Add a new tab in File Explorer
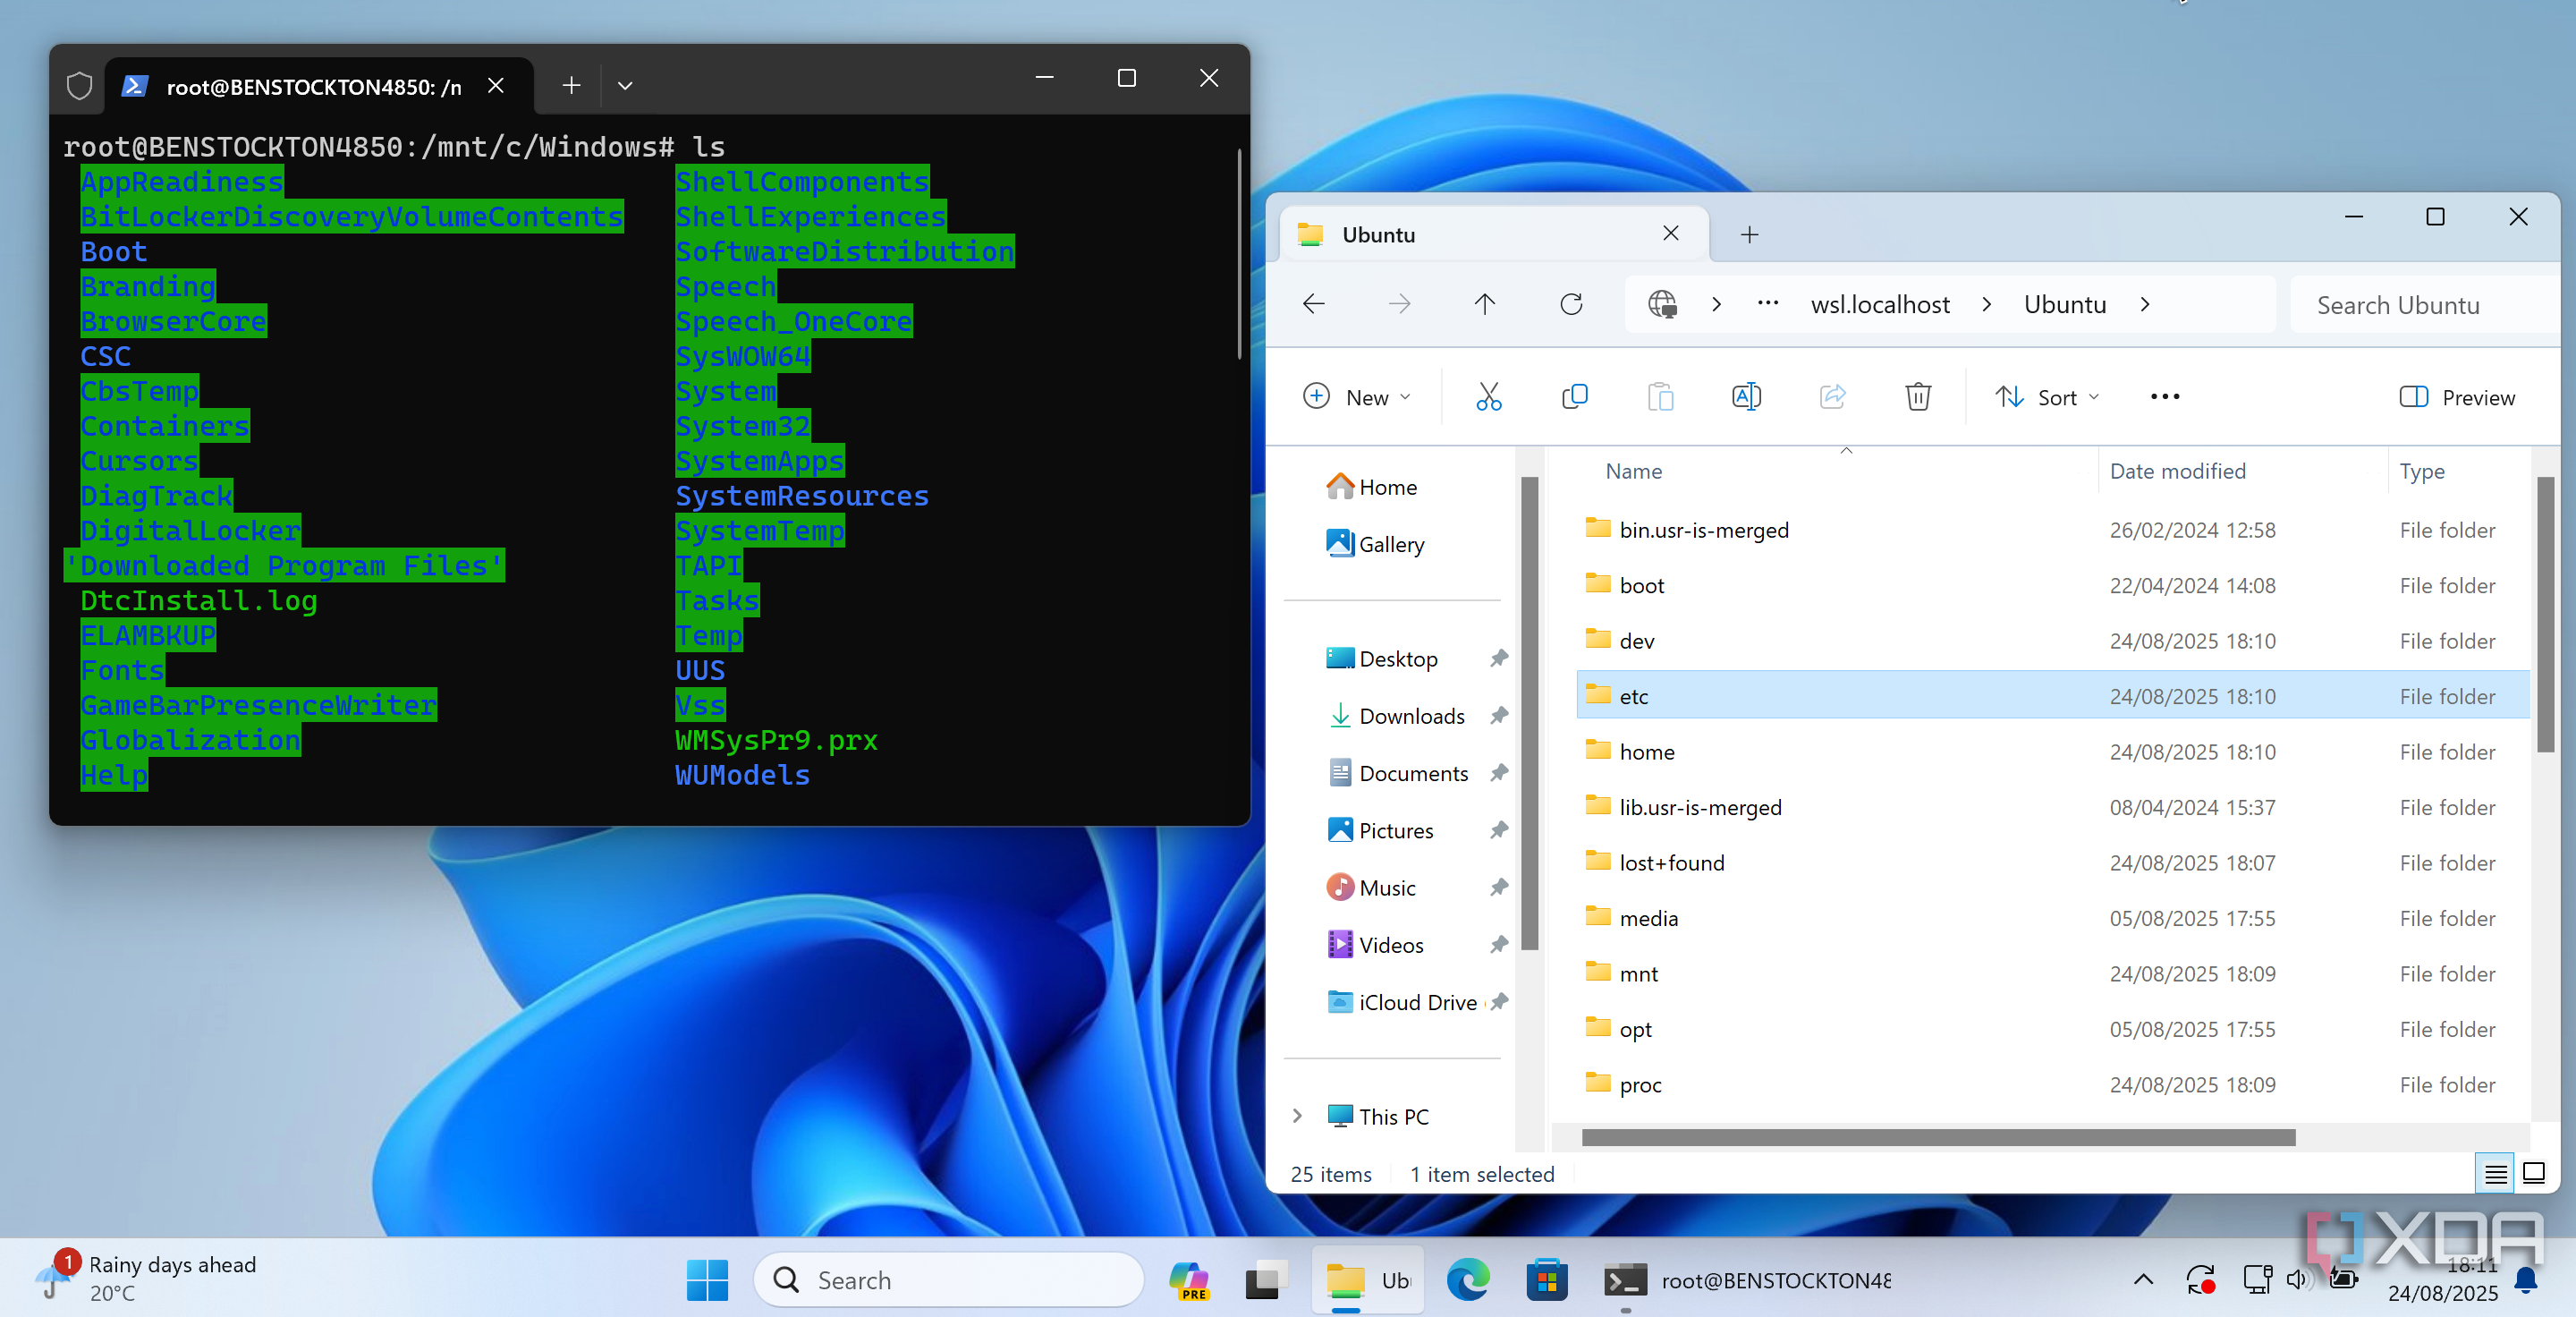 coord(1749,235)
